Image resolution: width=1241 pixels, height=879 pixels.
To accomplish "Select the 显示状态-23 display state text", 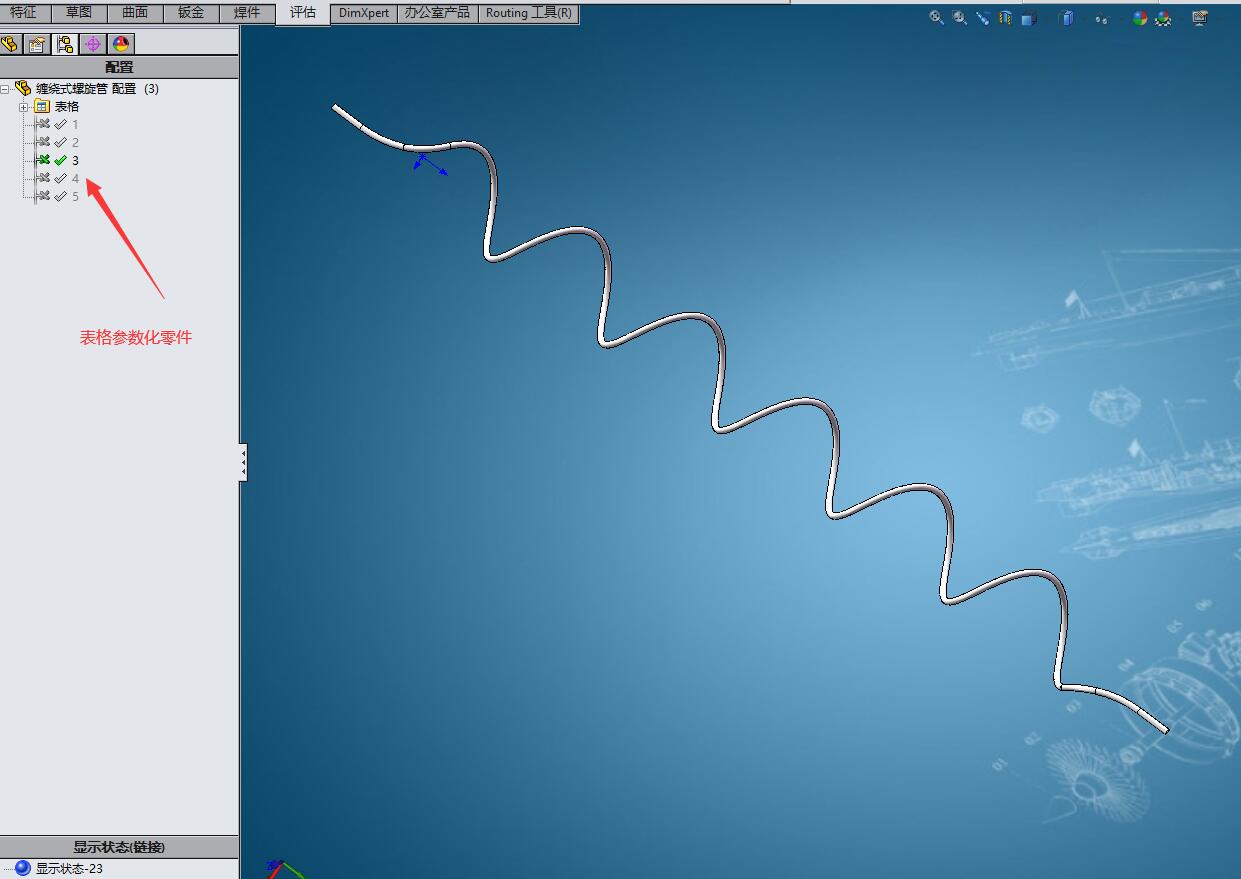I will pyautogui.click(x=69, y=868).
